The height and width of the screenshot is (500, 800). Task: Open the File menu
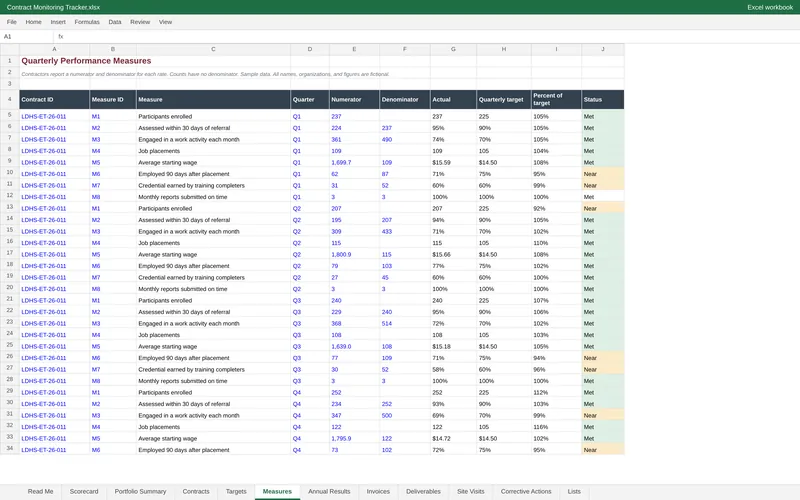[x=11, y=22]
